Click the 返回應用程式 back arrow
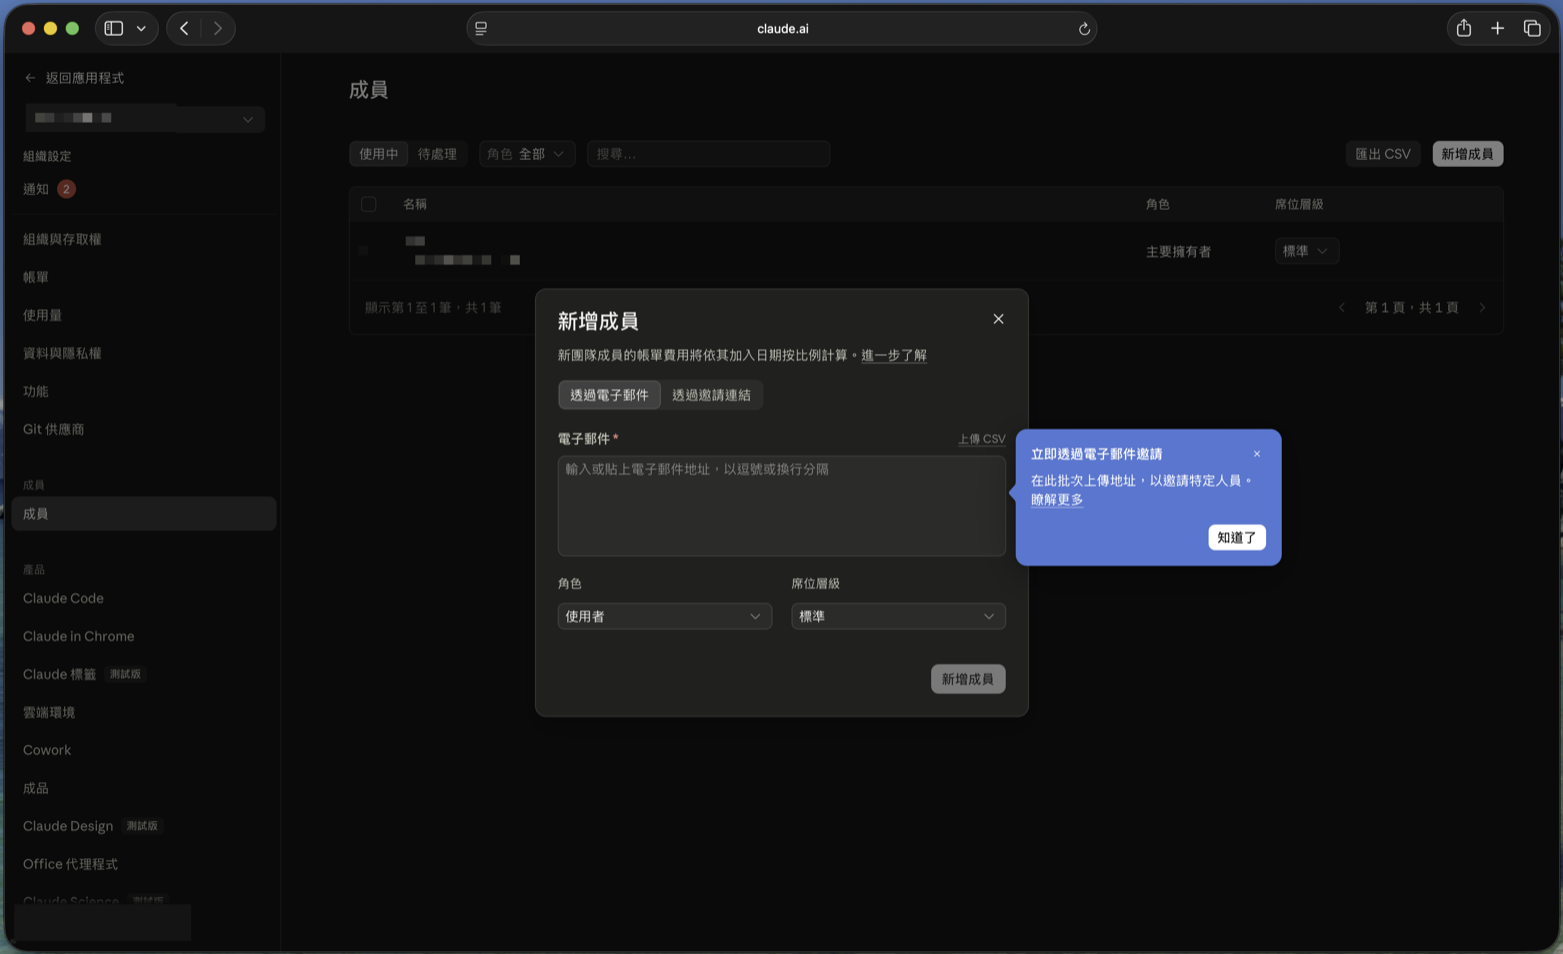The width and height of the screenshot is (1563, 954). click(30, 78)
